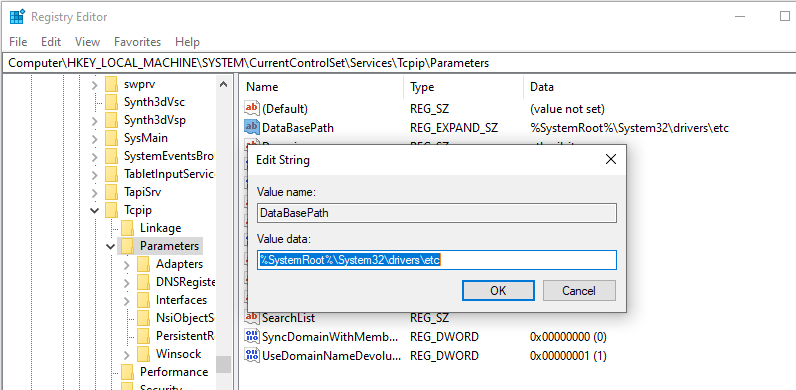
Task: Click Cancel in Edit String dialog
Action: click(x=579, y=290)
